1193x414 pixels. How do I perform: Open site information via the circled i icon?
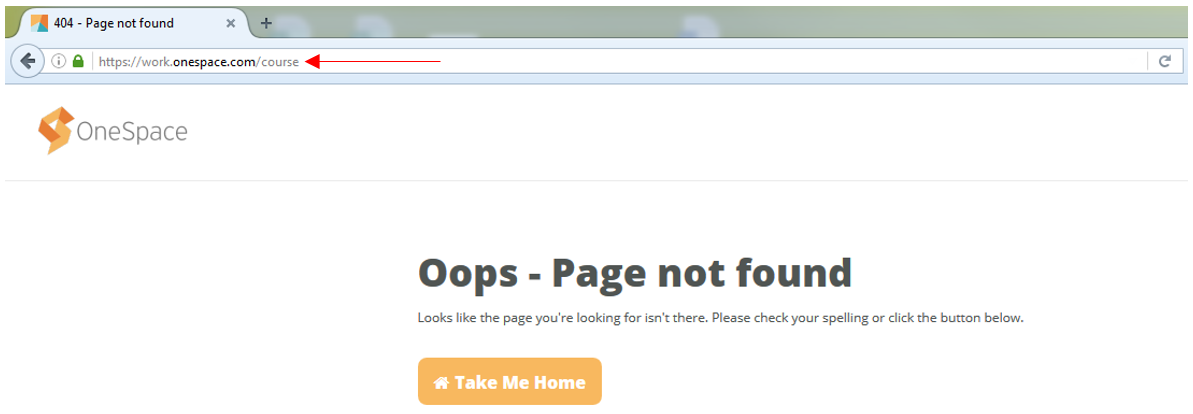pos(59,62)
